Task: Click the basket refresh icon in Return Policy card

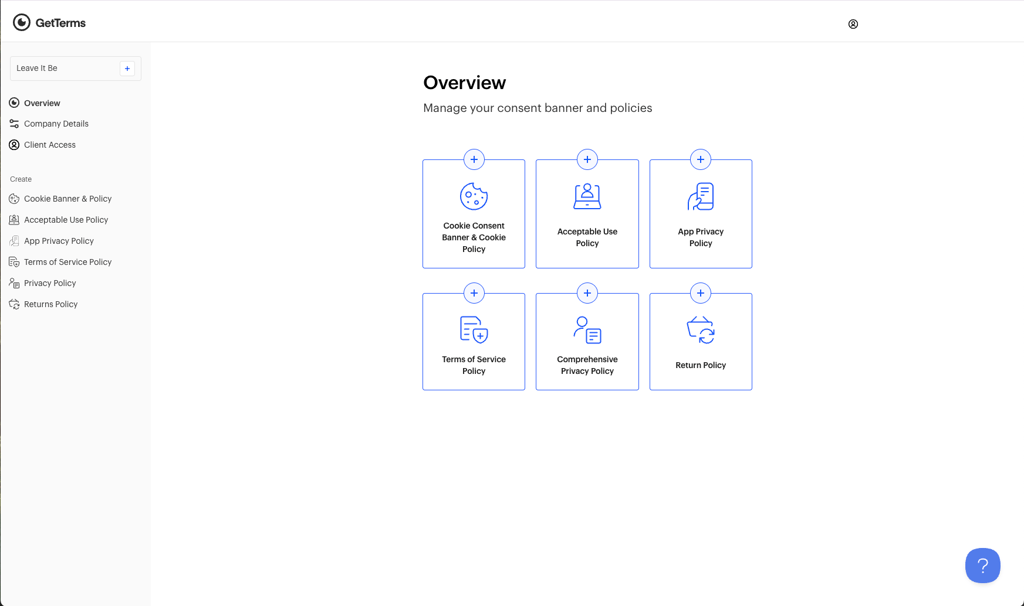Action: (701, 330)
